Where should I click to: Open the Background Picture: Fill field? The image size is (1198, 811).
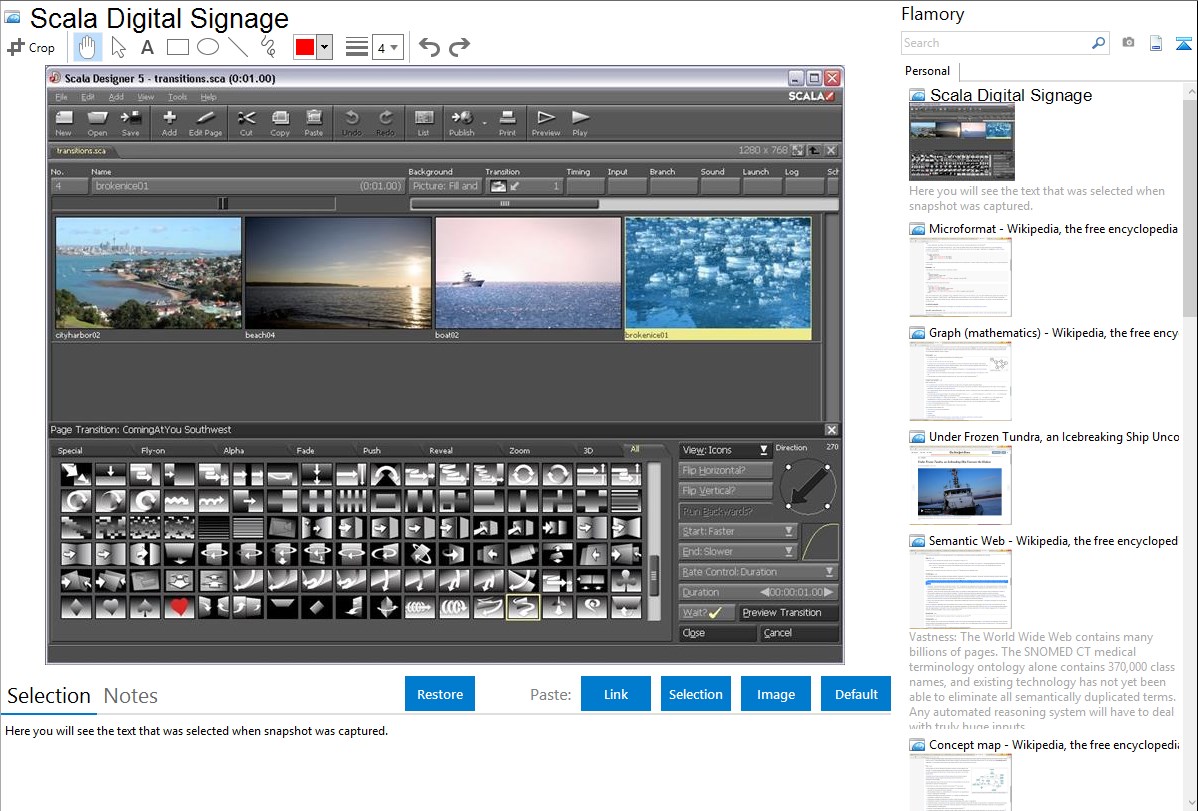[445, 186]
